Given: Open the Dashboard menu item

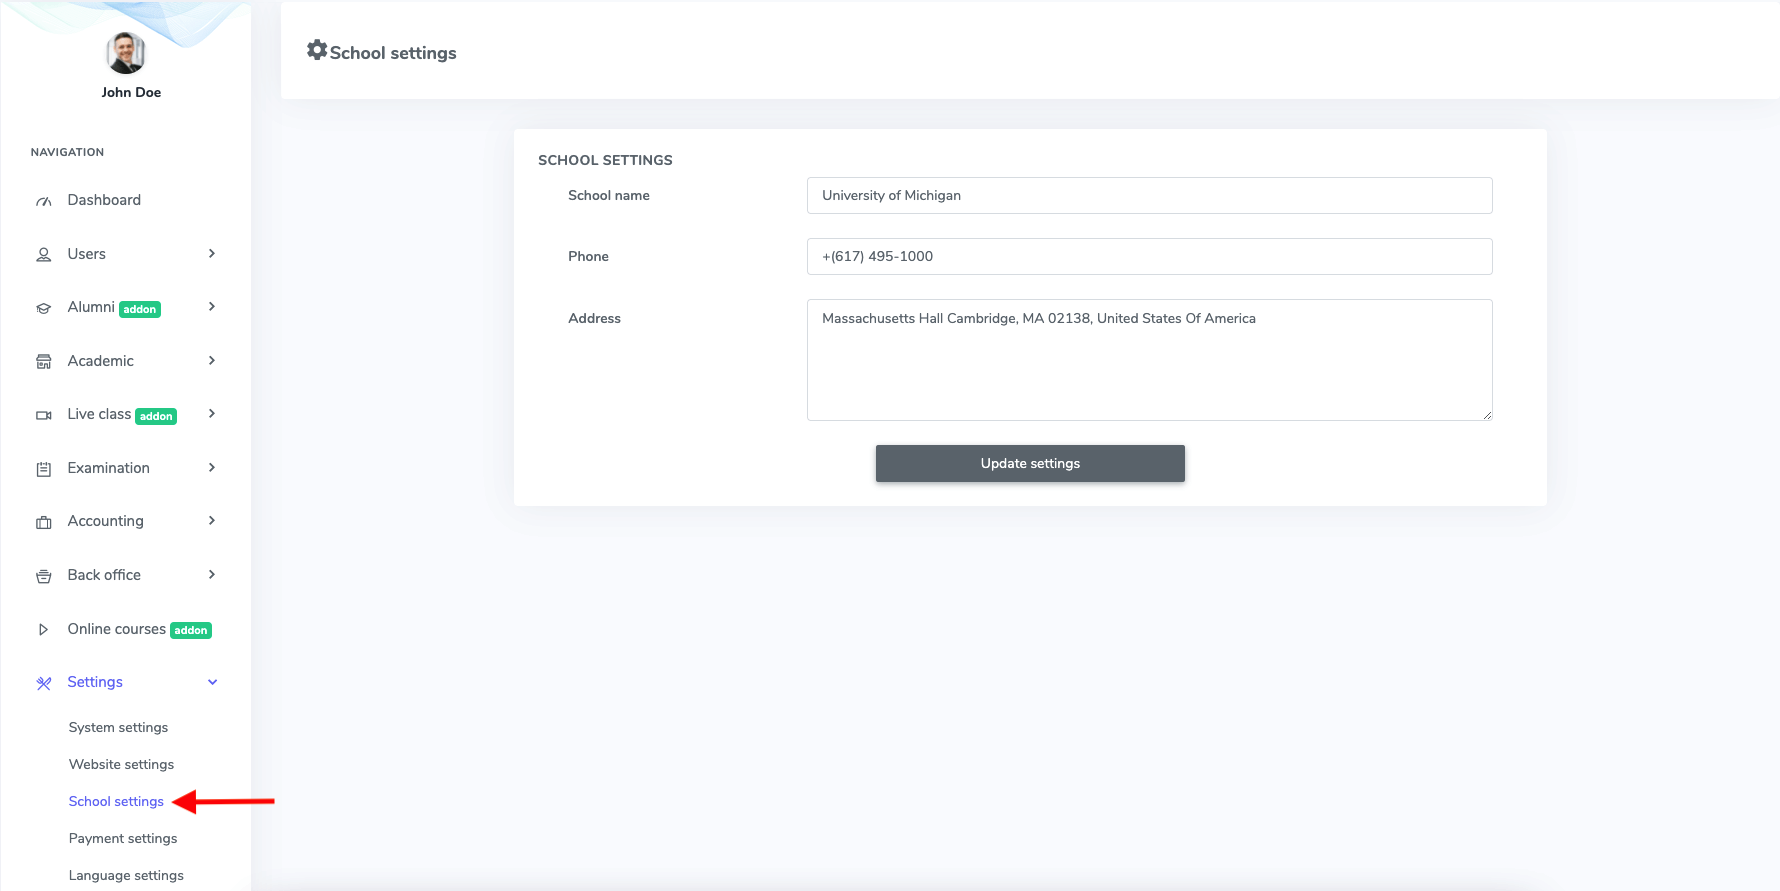Looking at the screenshot, I should tap(104, 200).
